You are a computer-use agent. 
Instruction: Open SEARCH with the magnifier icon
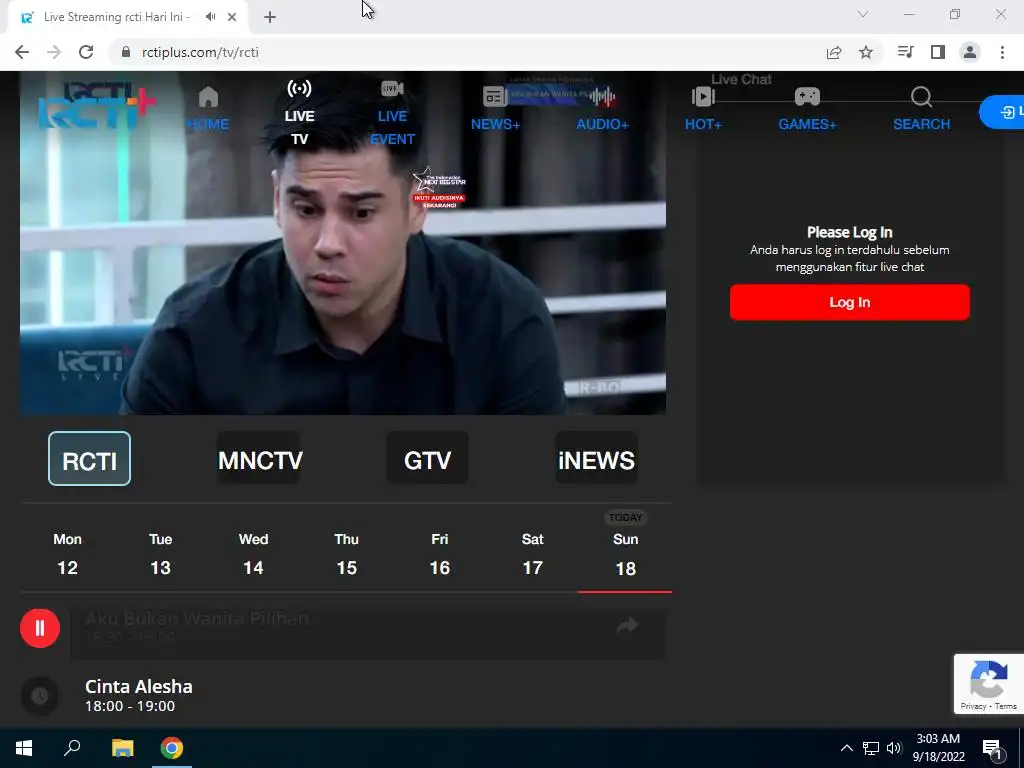(921, 109)
